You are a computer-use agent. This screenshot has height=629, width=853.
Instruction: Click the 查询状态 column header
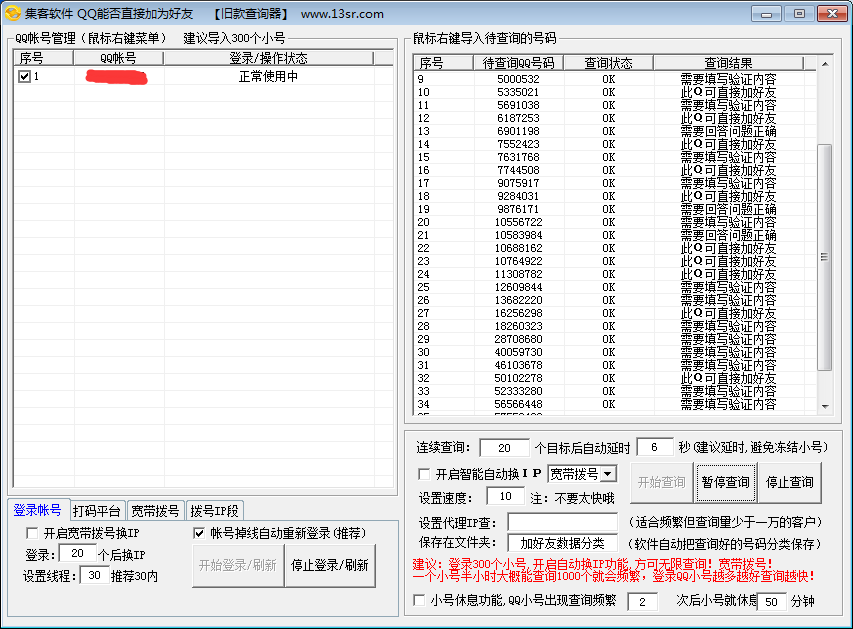[608, 63]
